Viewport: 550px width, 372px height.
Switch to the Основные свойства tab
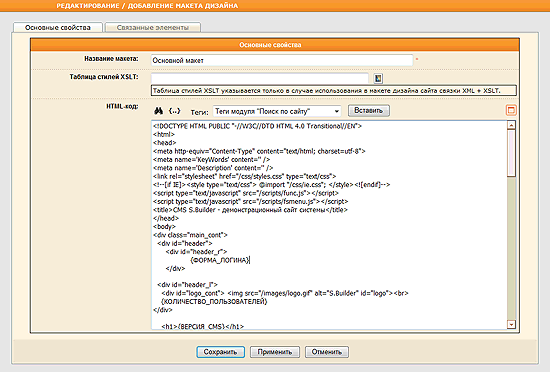[58, 27]
